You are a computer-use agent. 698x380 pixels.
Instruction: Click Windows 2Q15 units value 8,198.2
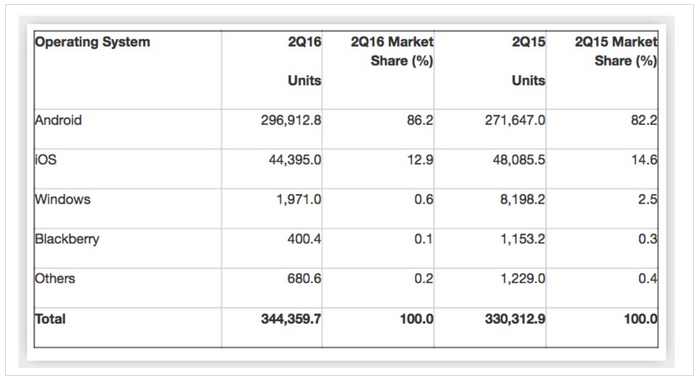[x=523, y=200]
